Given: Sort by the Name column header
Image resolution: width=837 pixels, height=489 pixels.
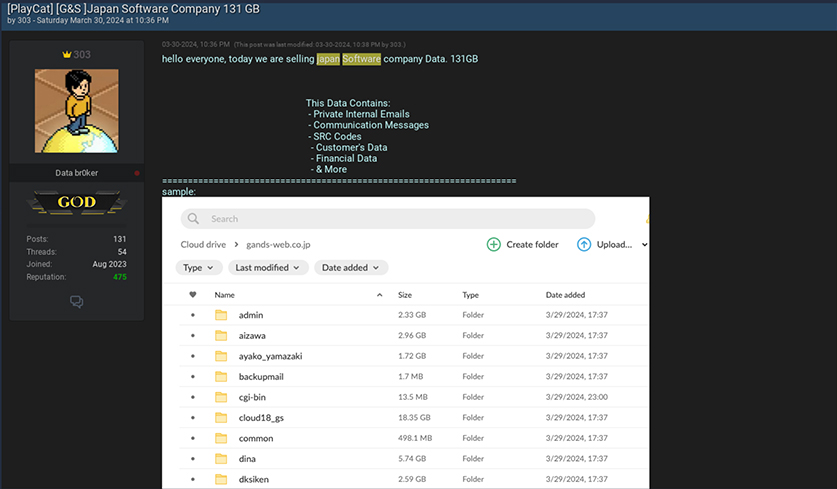Looking at the screenshot, I should tap(224, 295).
